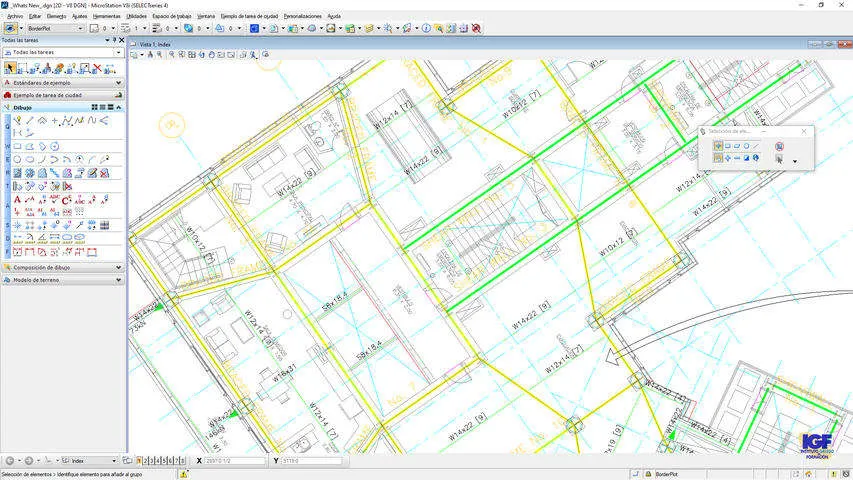Open the Ayuda menu

(333, 16)
